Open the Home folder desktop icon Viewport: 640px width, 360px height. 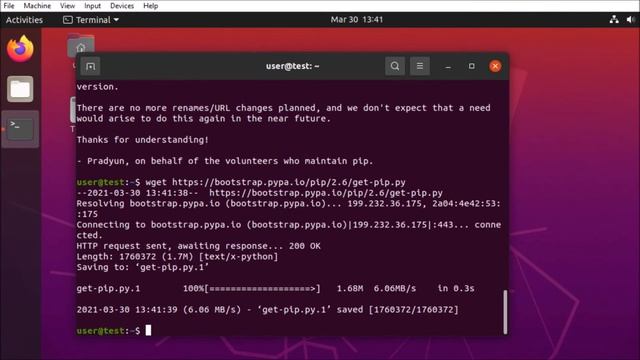pos(81,46)
